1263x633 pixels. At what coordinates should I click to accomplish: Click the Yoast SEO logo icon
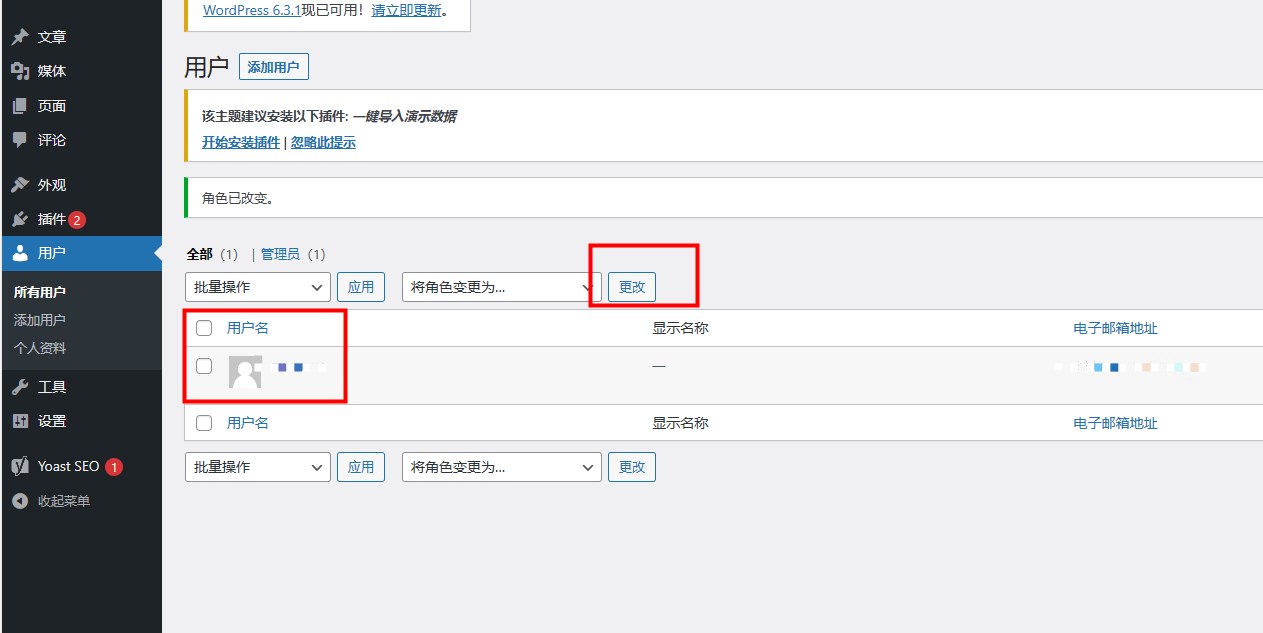coord(20,466)
